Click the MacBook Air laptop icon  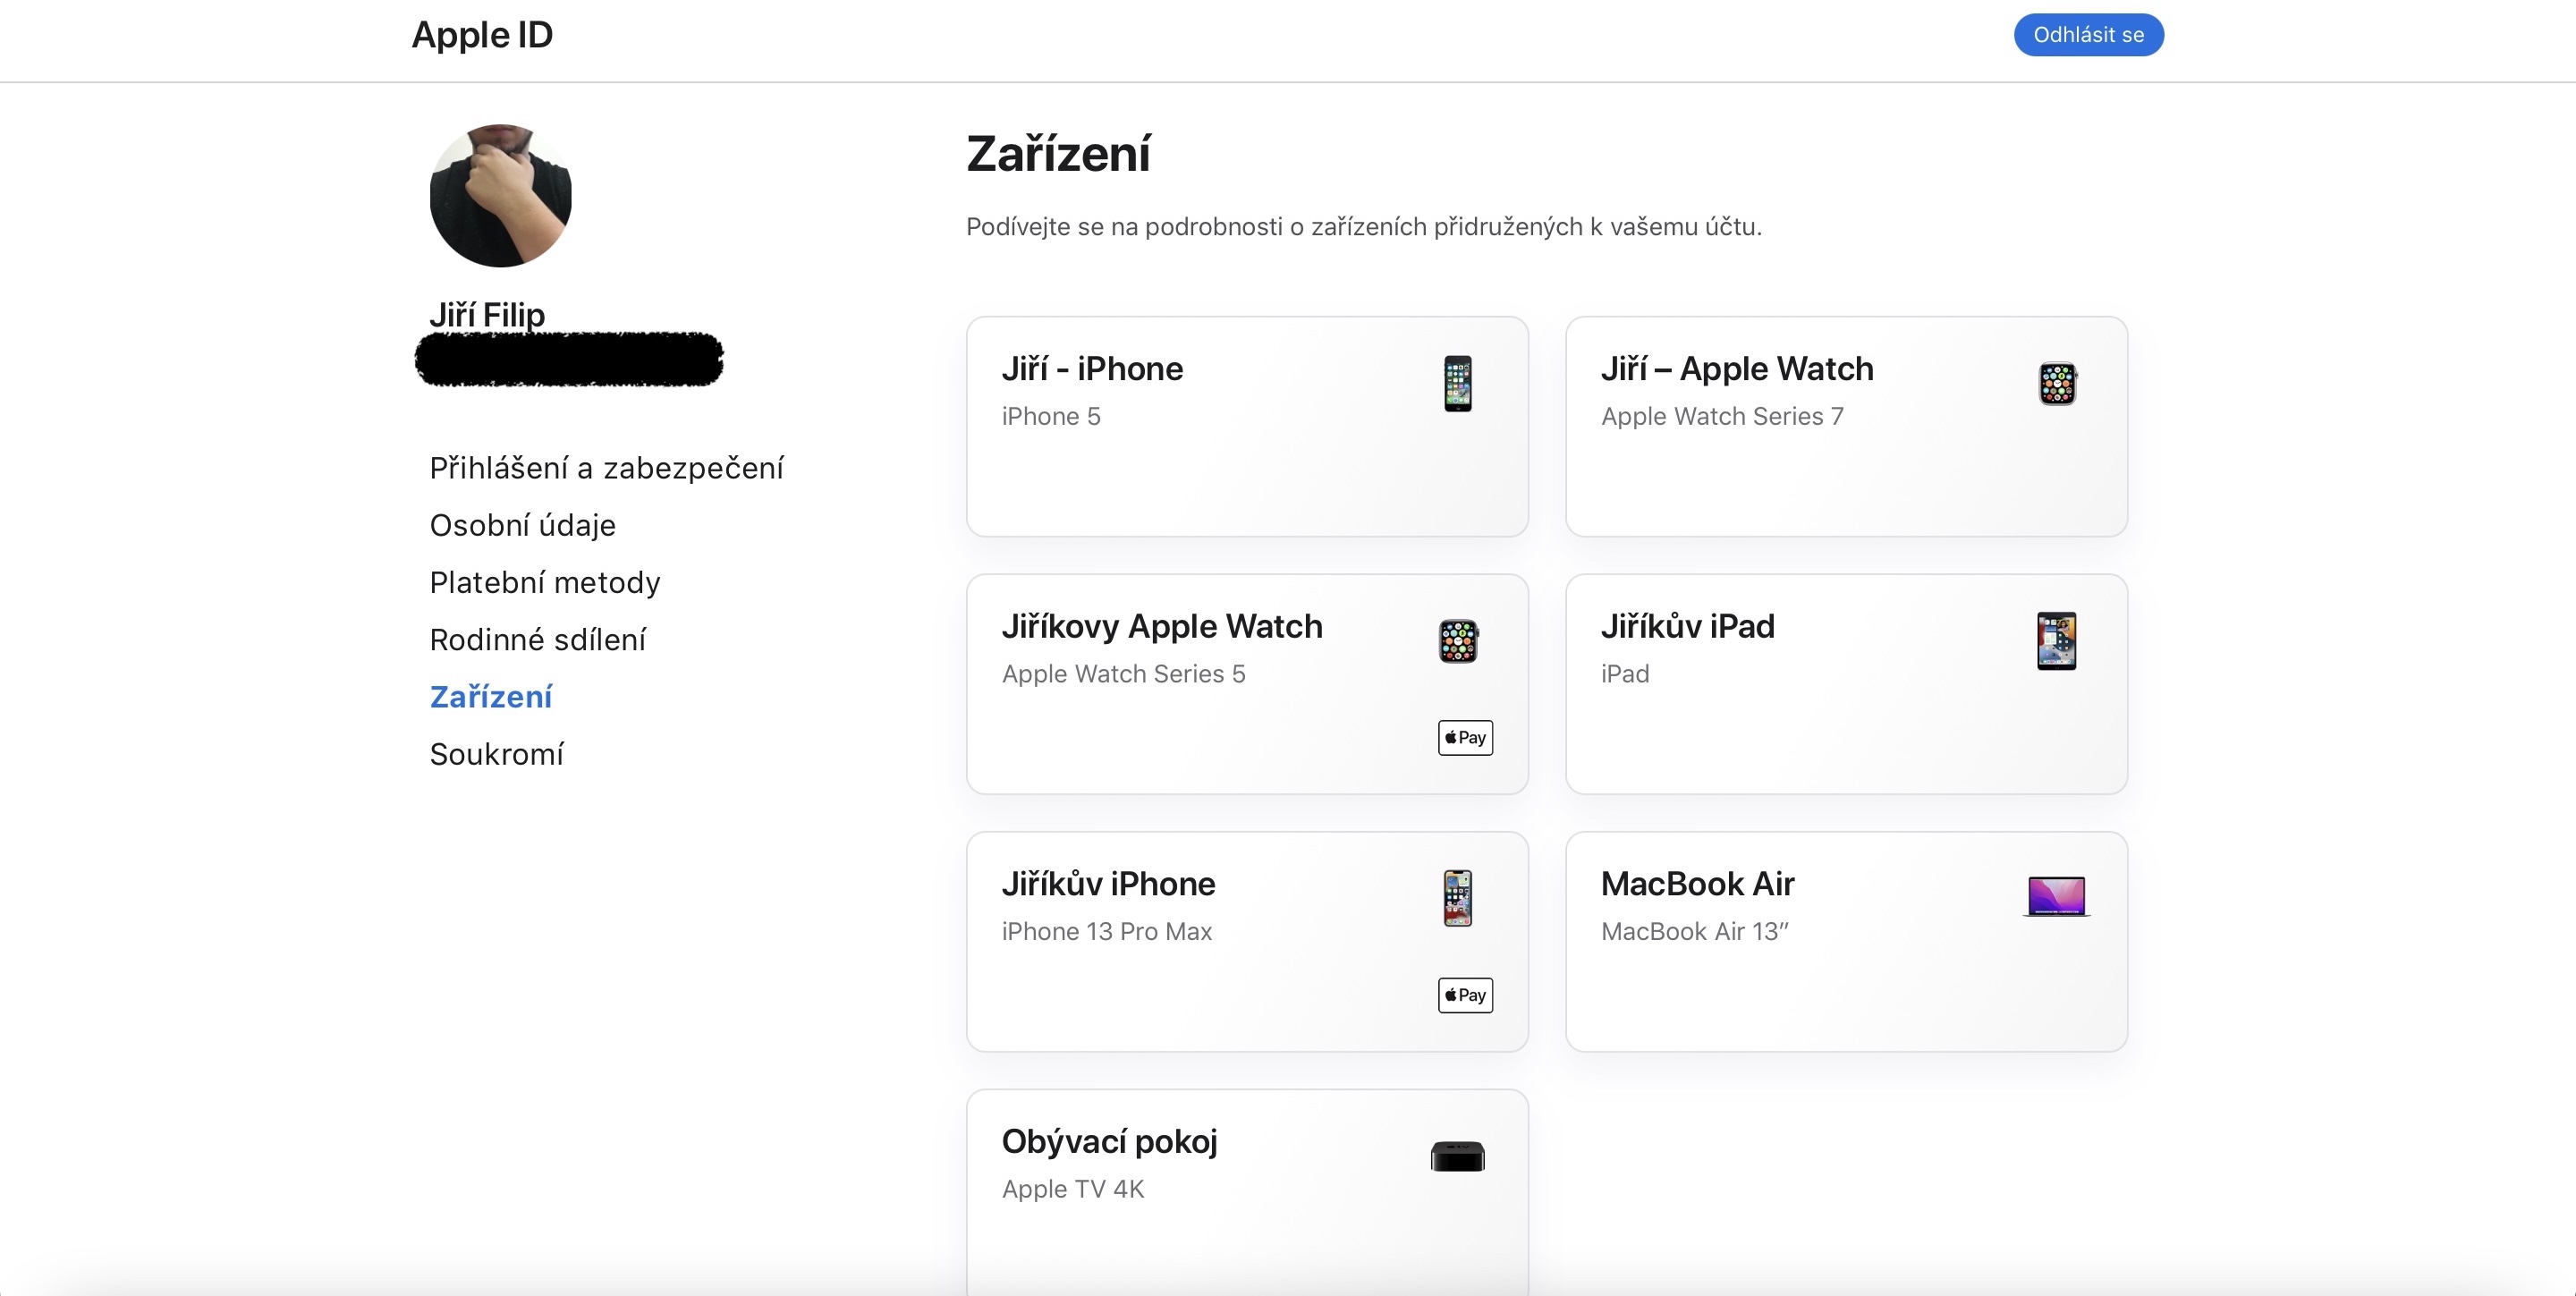pos(2056,896)
